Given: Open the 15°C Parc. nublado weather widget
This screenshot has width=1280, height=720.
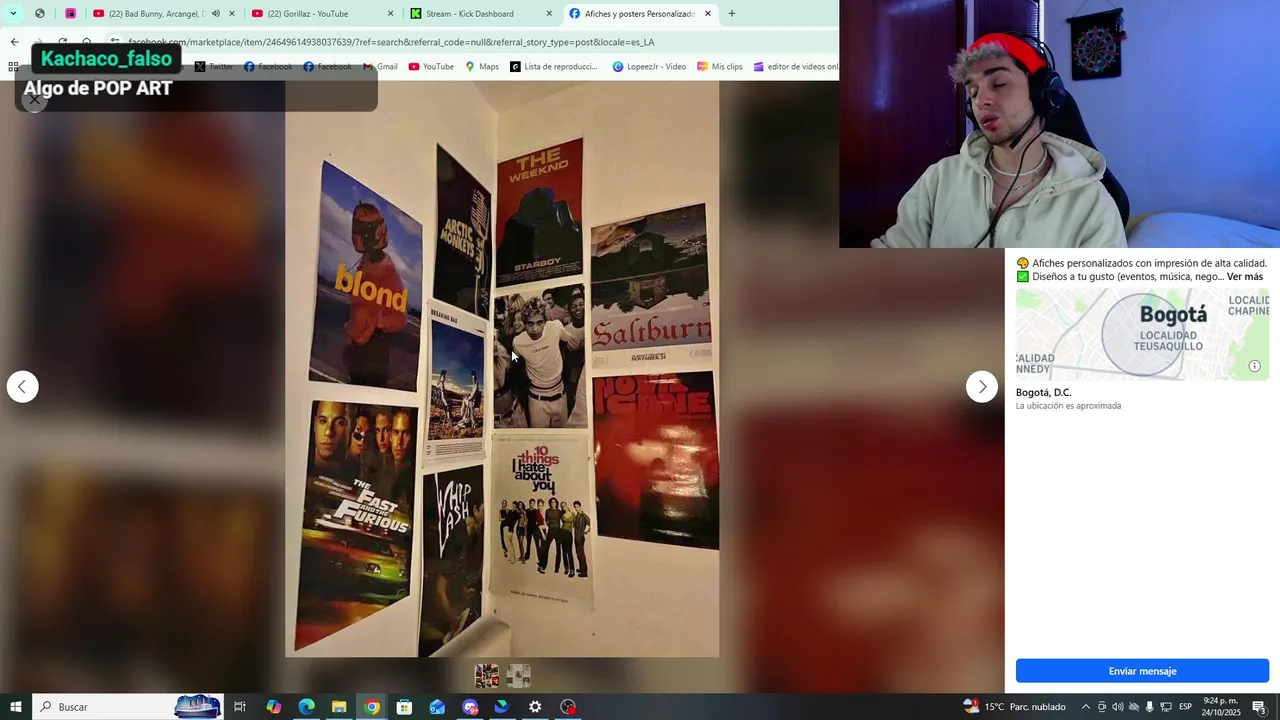Looking at the screenshot, I should pyautogui.click(x=1014, y=707).
